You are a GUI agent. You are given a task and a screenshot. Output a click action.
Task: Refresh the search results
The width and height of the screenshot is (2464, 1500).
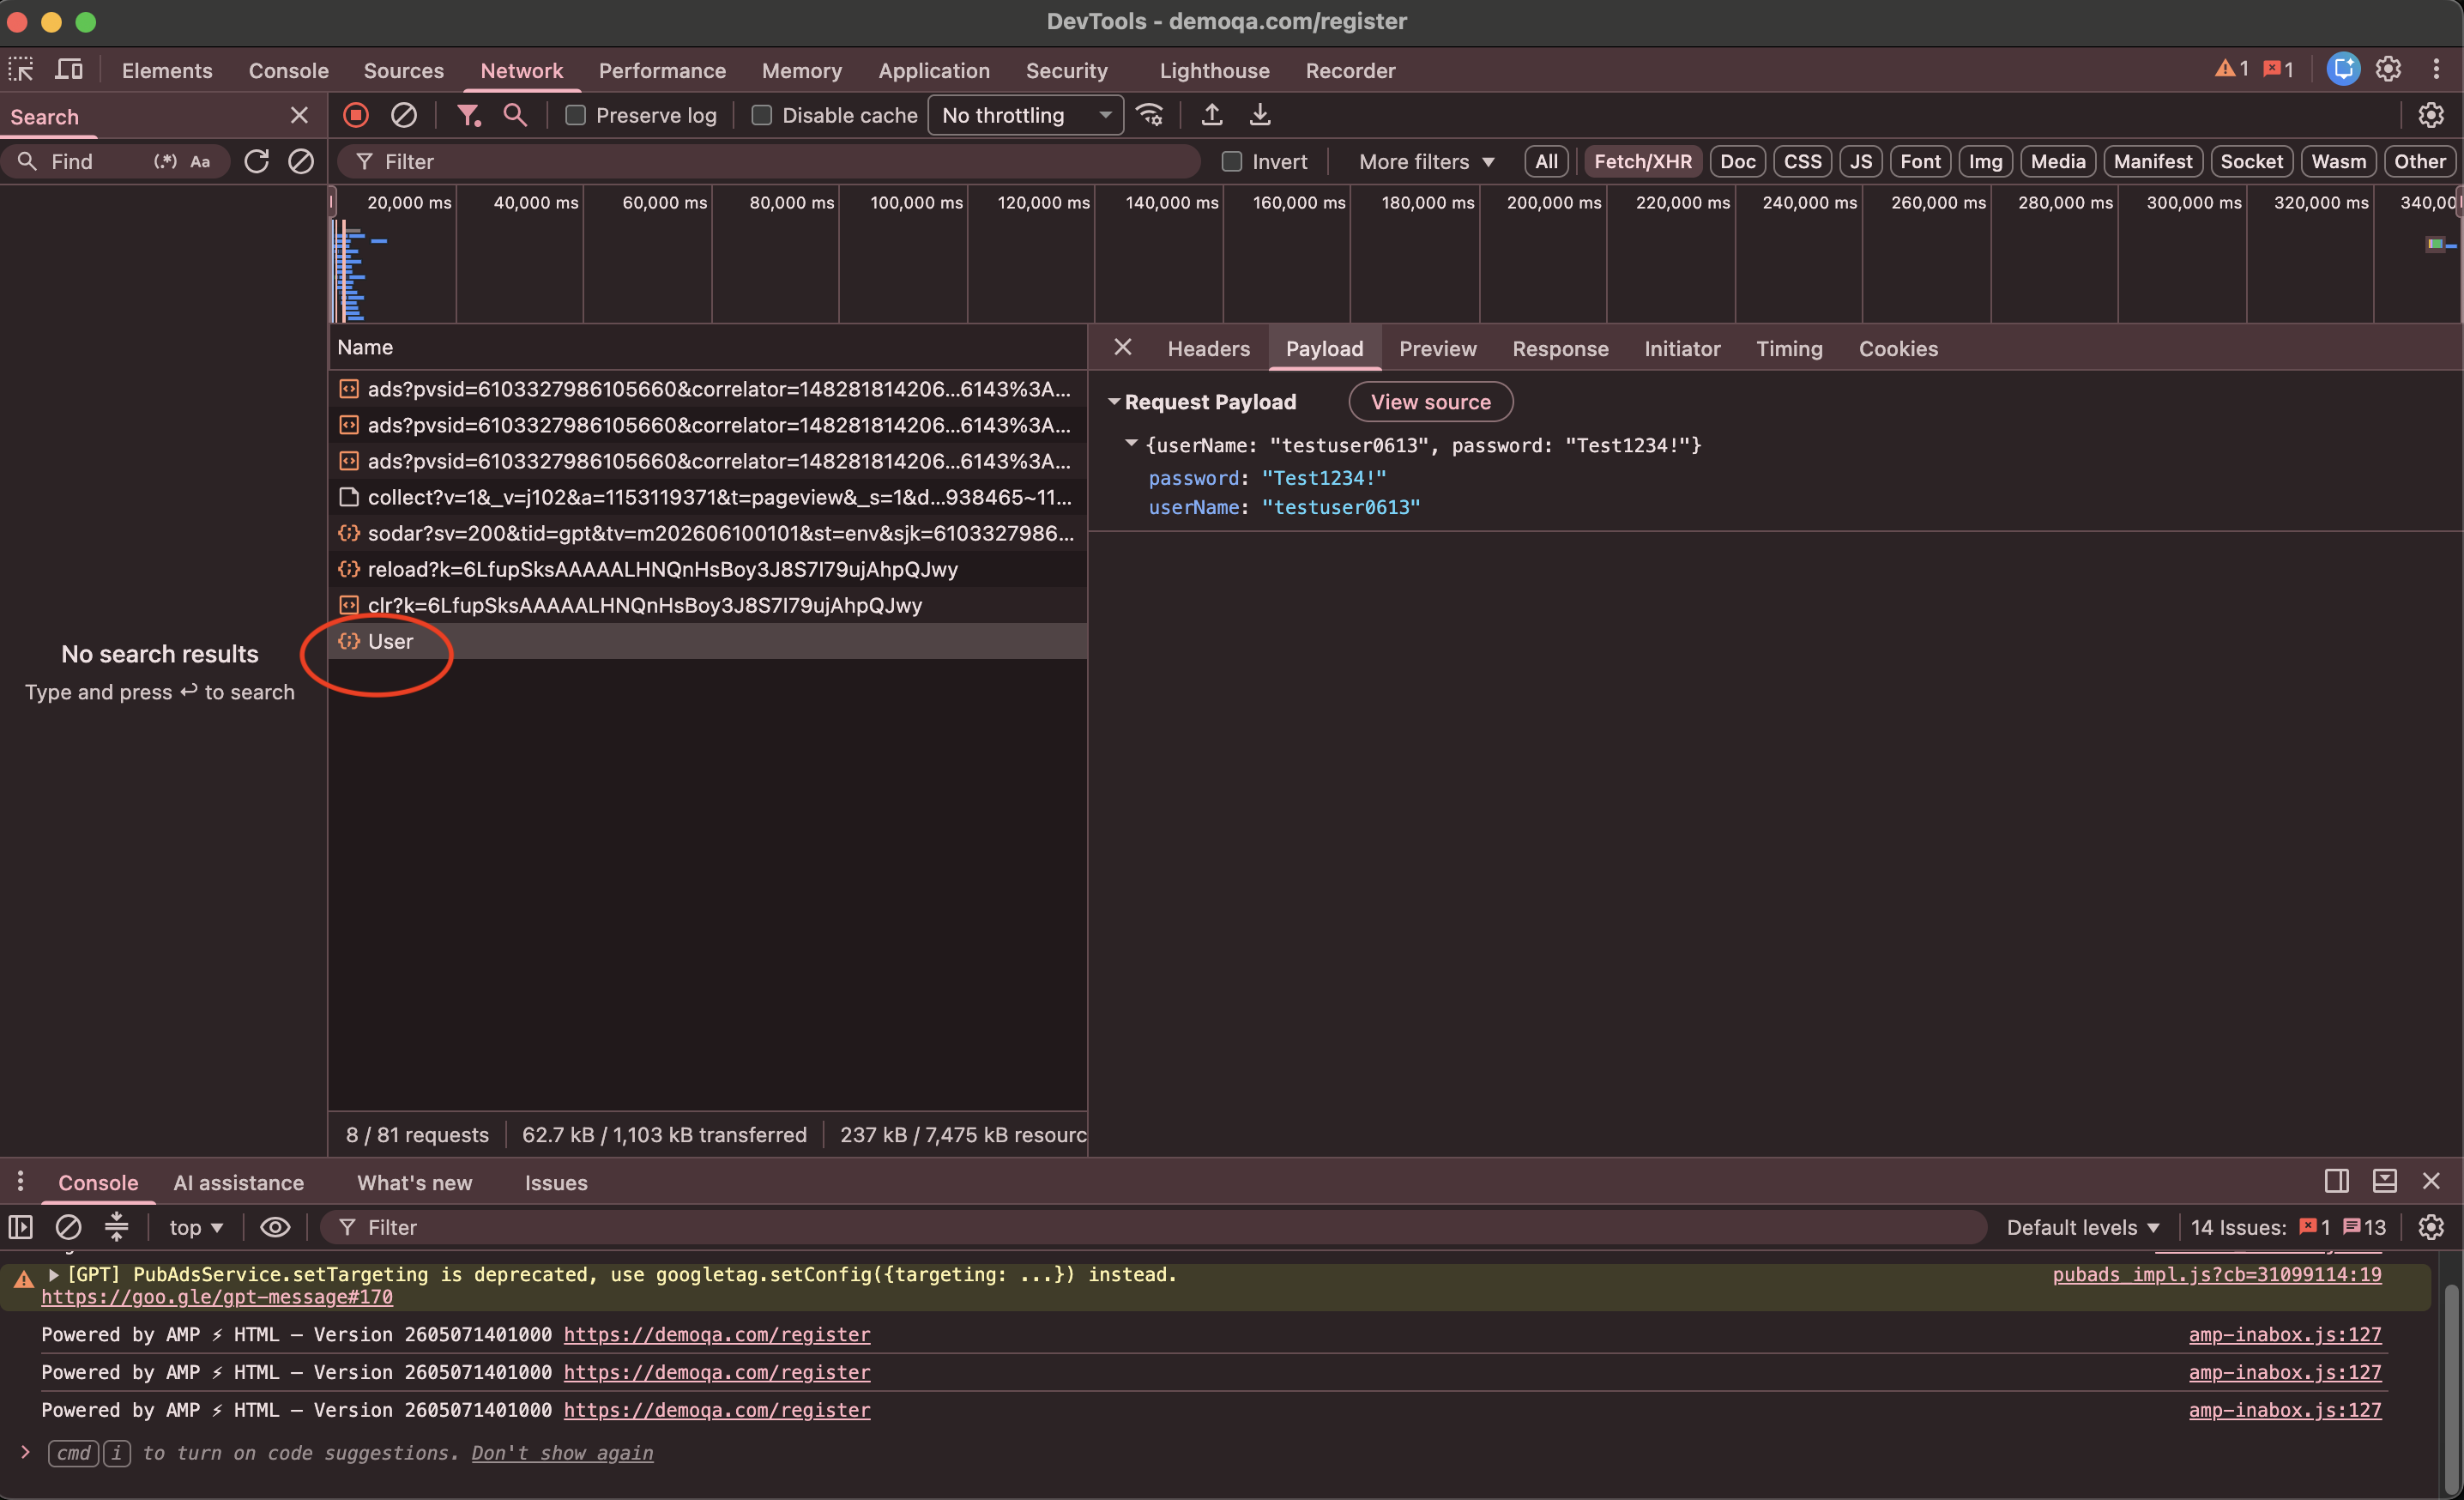coord(256,161)
